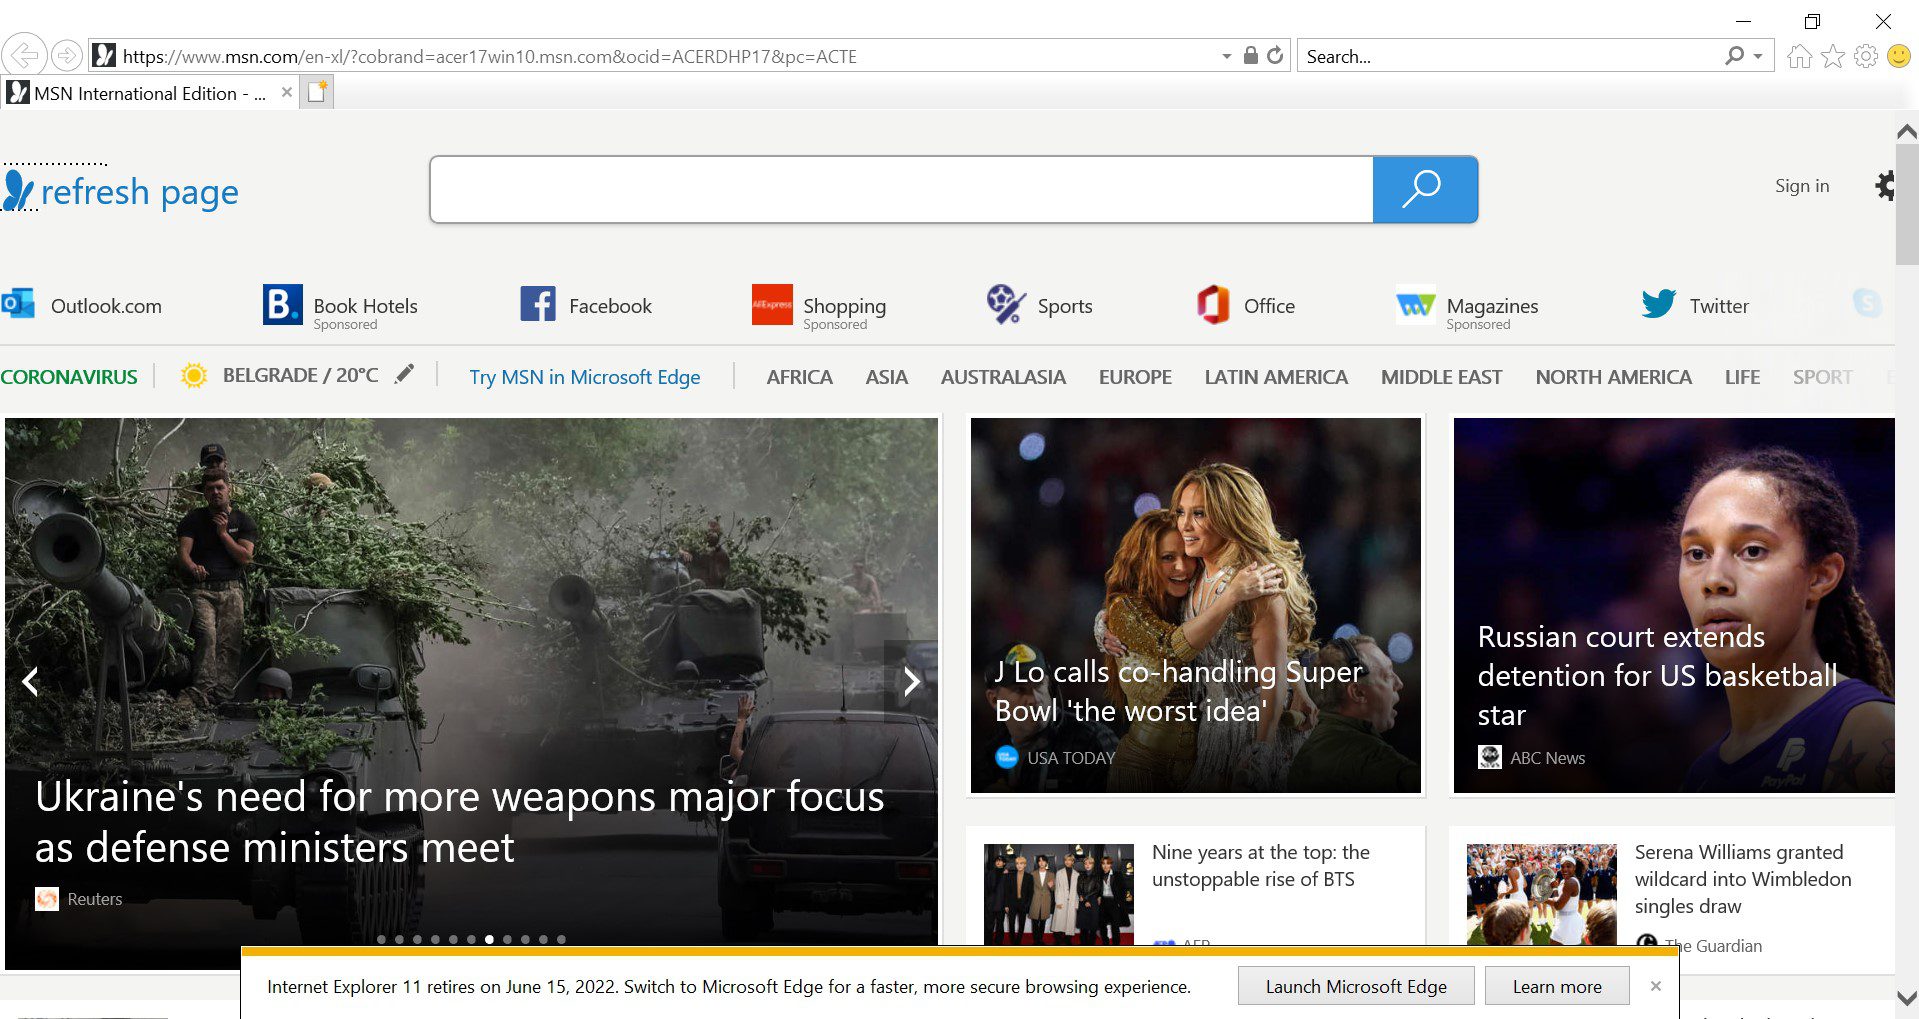
Task: Click the Twitter bird icon
Action: [x=1658, y=304]
